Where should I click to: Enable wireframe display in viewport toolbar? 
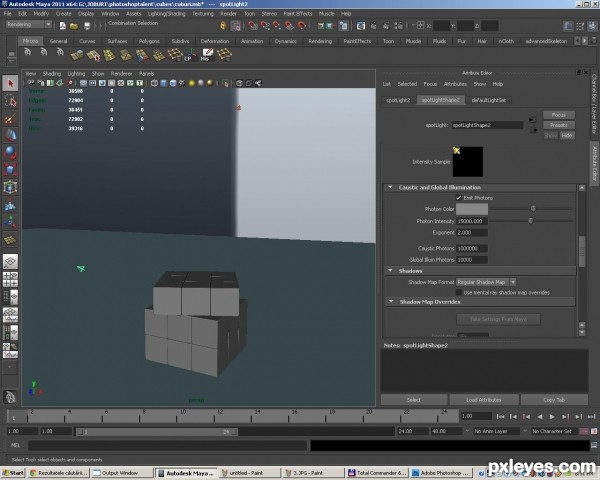tap(154, 83)
